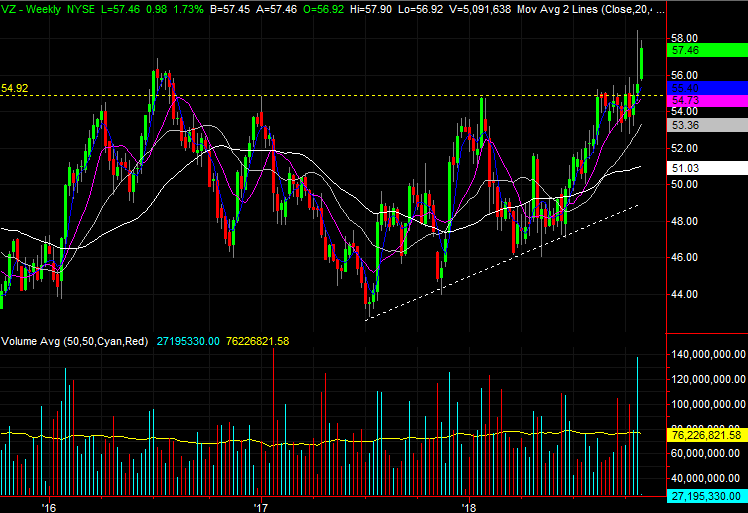Click the 100,000,000.00 volume axis label
Screen dimensions: 748x513
(x=708, y=404)
